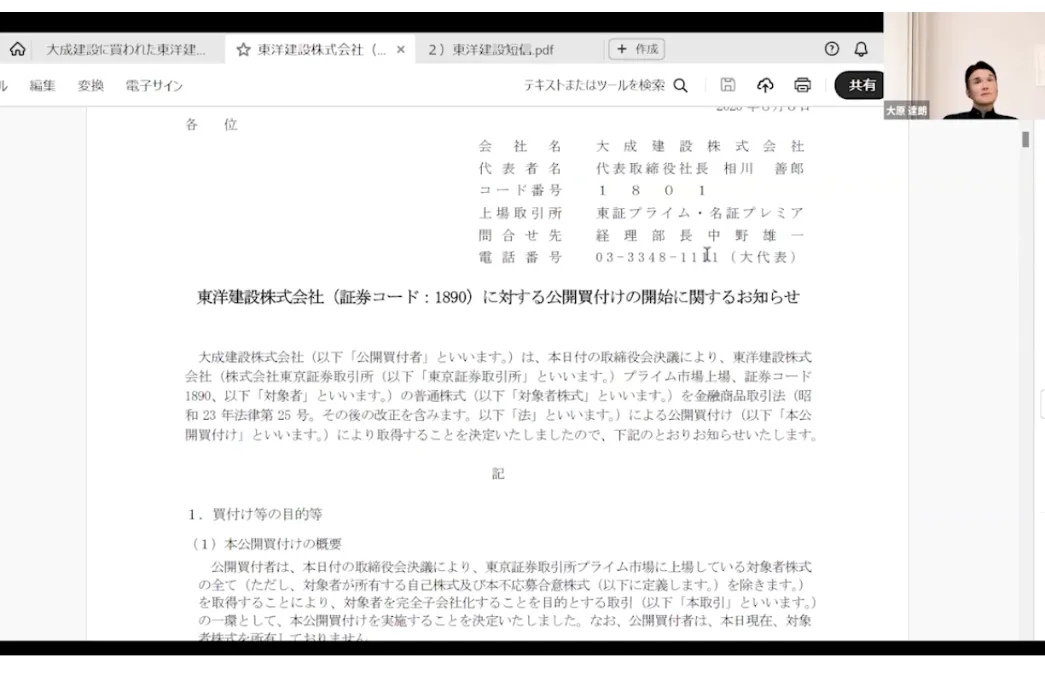The height and width of the screenshot is (681, 1045).
Task: Open the help question mark icon
Action: (x=831, y=49)
